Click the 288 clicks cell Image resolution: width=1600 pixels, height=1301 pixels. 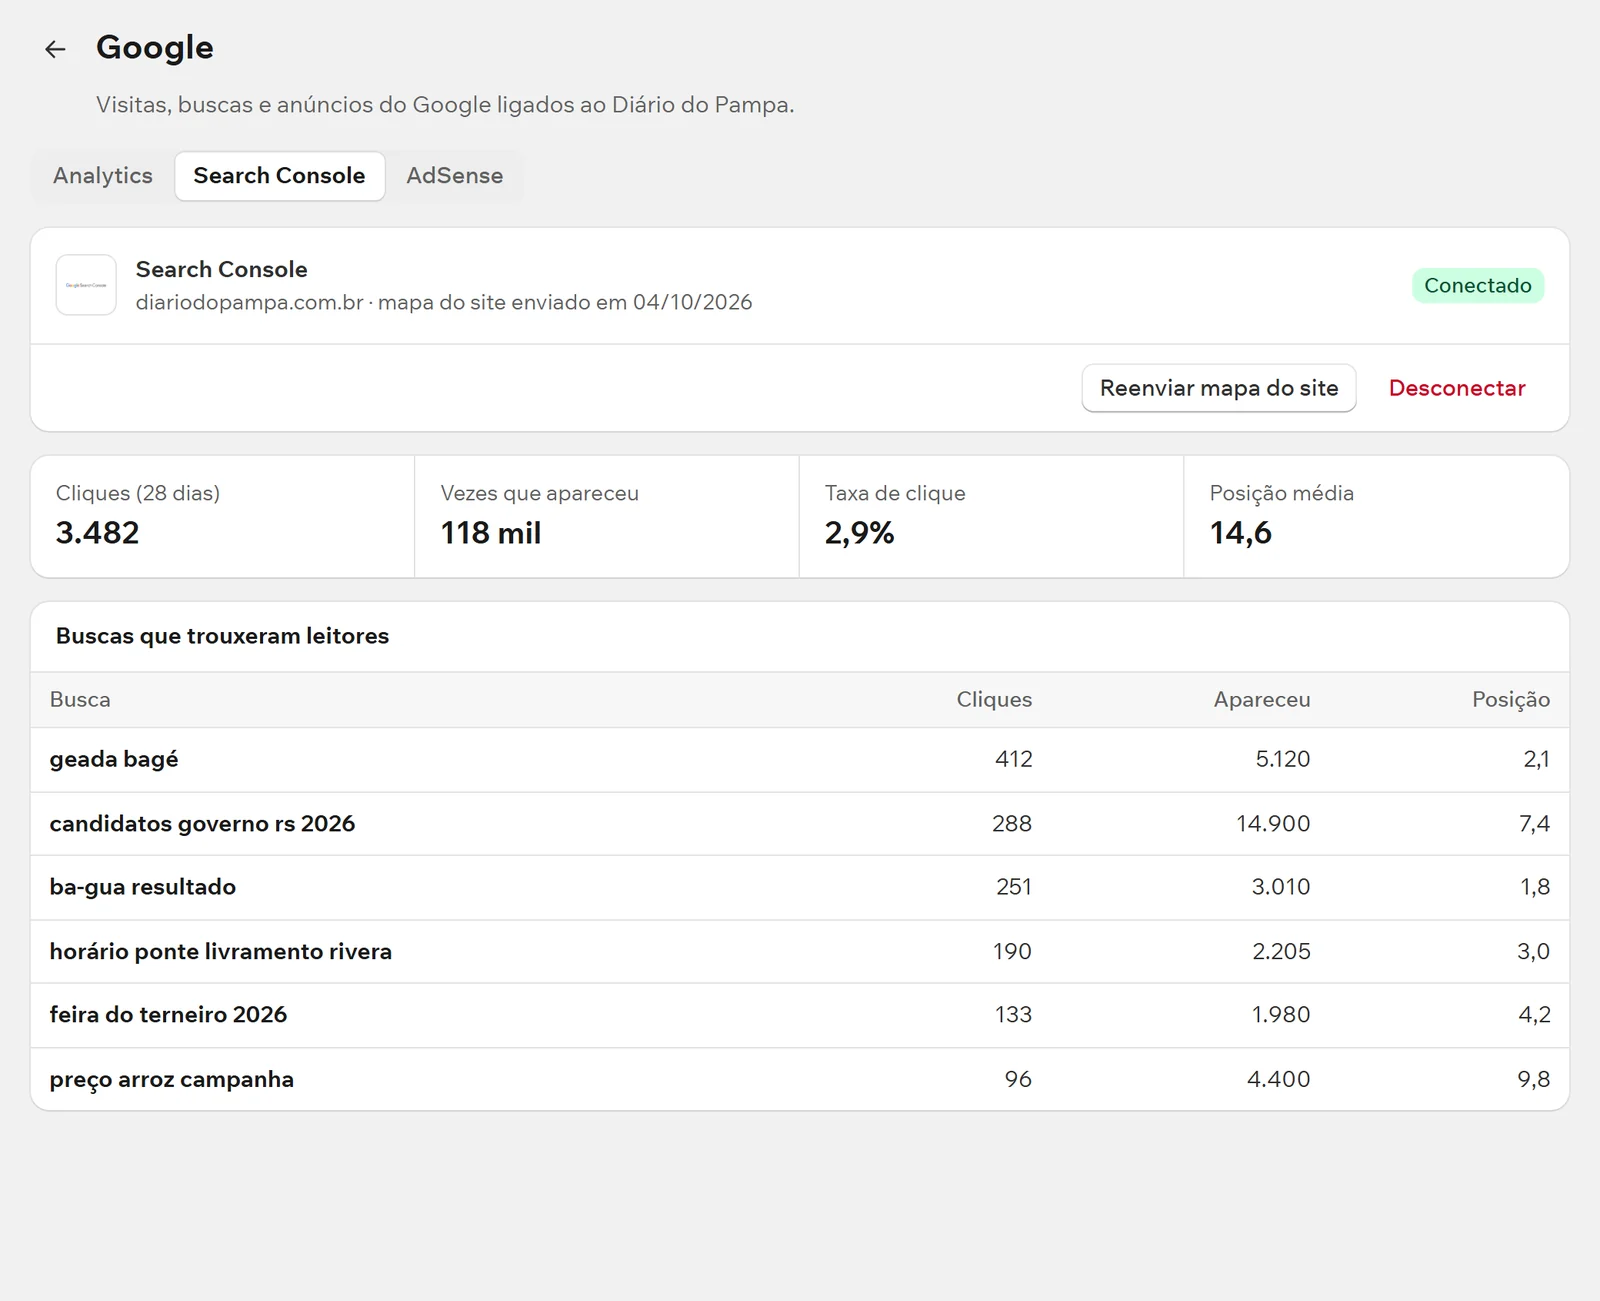click(x=1012, y=824)
